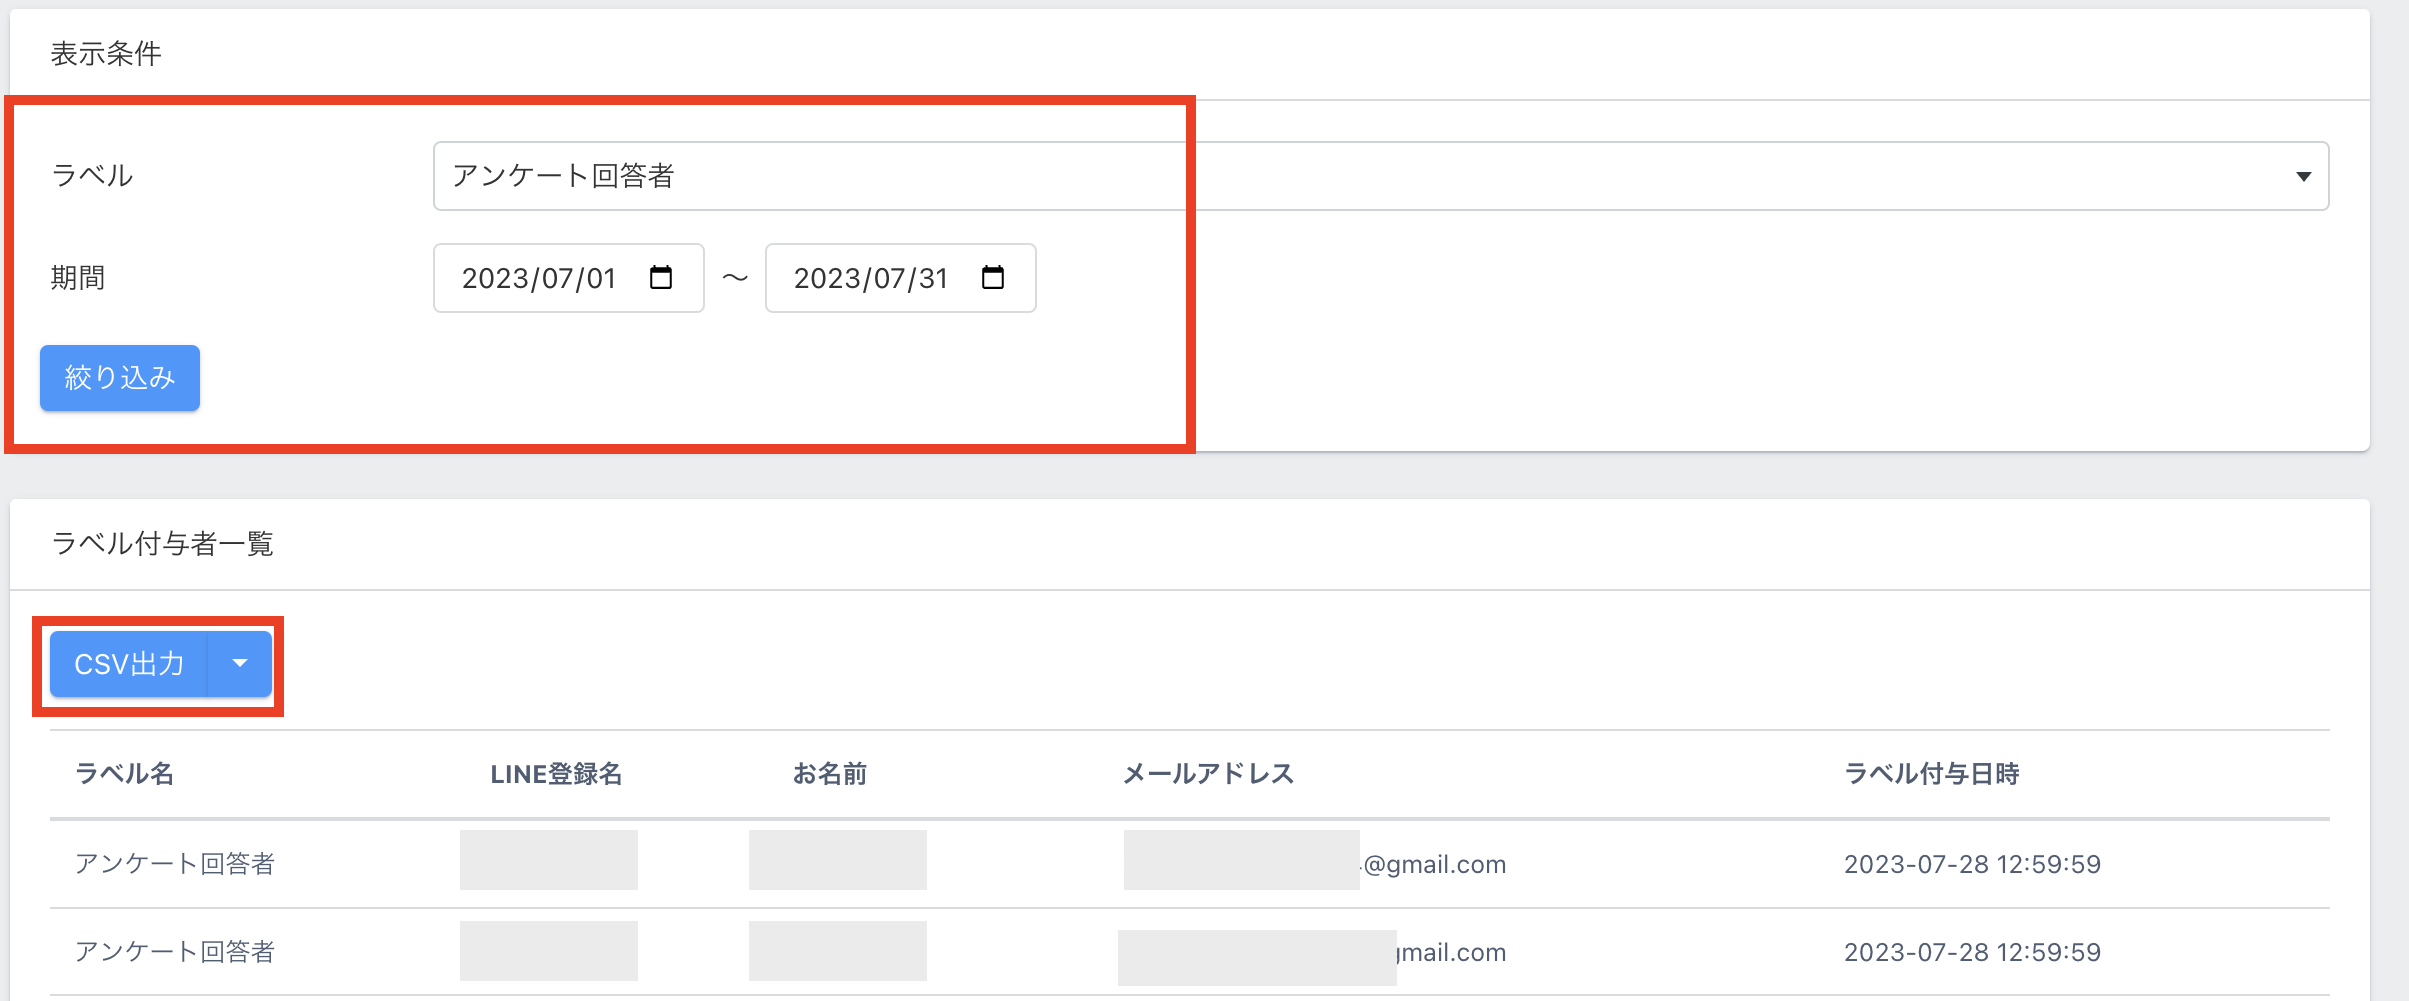Expand the ラベル select dropdown arrow
Image resolution: width=2409 pixels, height=1001 pixels.
(x=2303, y=176)
